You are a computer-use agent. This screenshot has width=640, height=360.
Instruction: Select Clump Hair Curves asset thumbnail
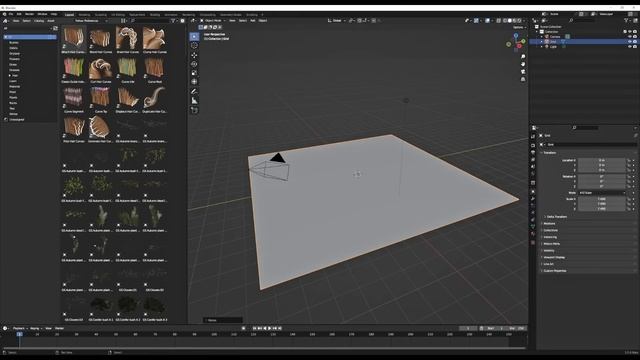coord(154,40)
